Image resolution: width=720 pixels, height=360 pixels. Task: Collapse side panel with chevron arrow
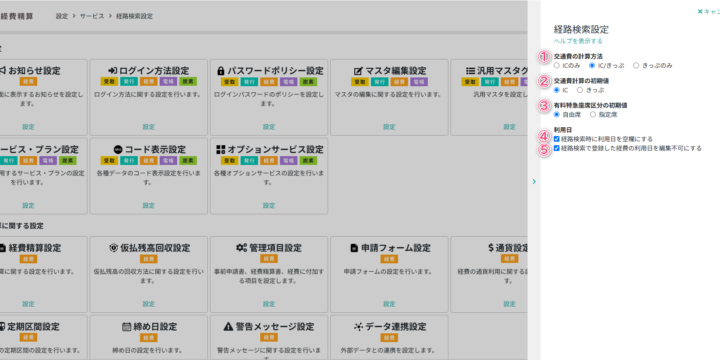(534, 181)
